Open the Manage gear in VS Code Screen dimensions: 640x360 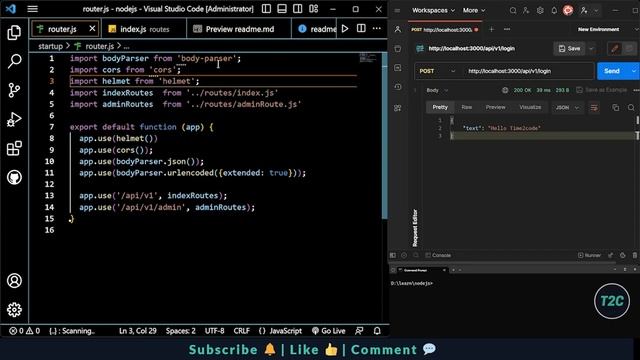coord(14,310)
